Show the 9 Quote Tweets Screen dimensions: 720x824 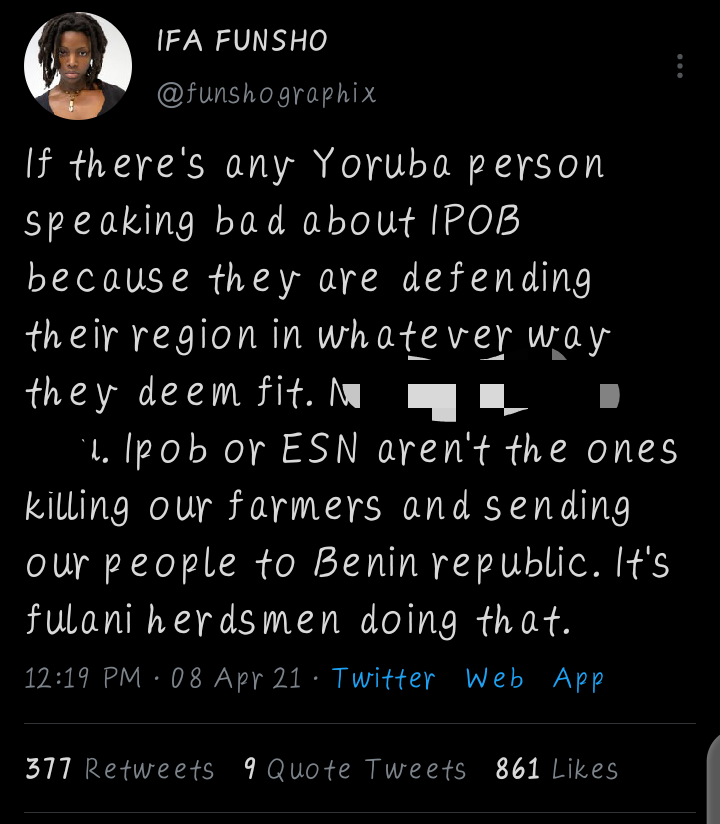[x=355, y=769]
